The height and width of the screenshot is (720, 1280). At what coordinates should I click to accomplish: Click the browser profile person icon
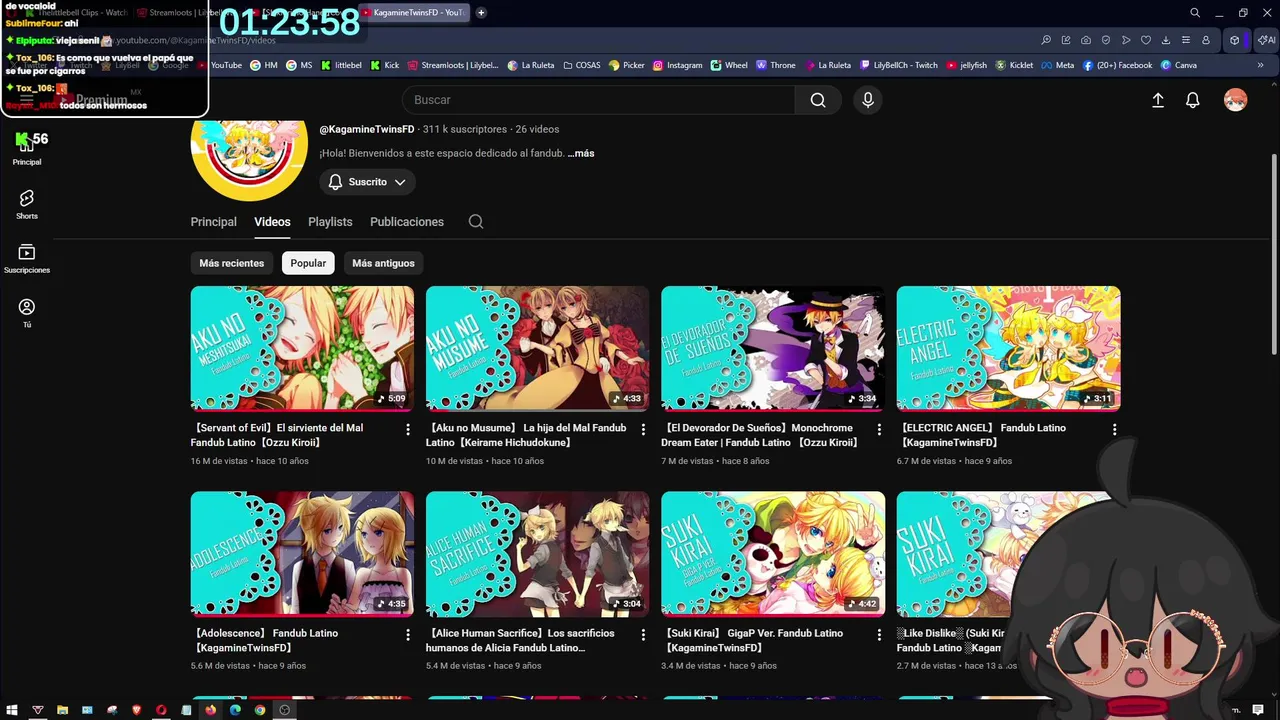1206,40
